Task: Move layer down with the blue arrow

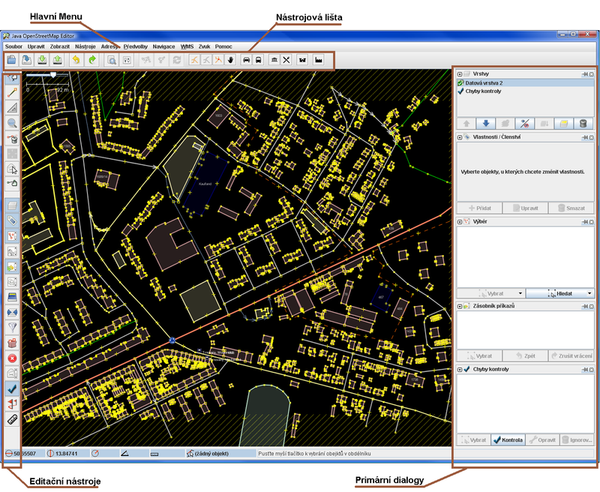Action: click(x=487, y=122)
